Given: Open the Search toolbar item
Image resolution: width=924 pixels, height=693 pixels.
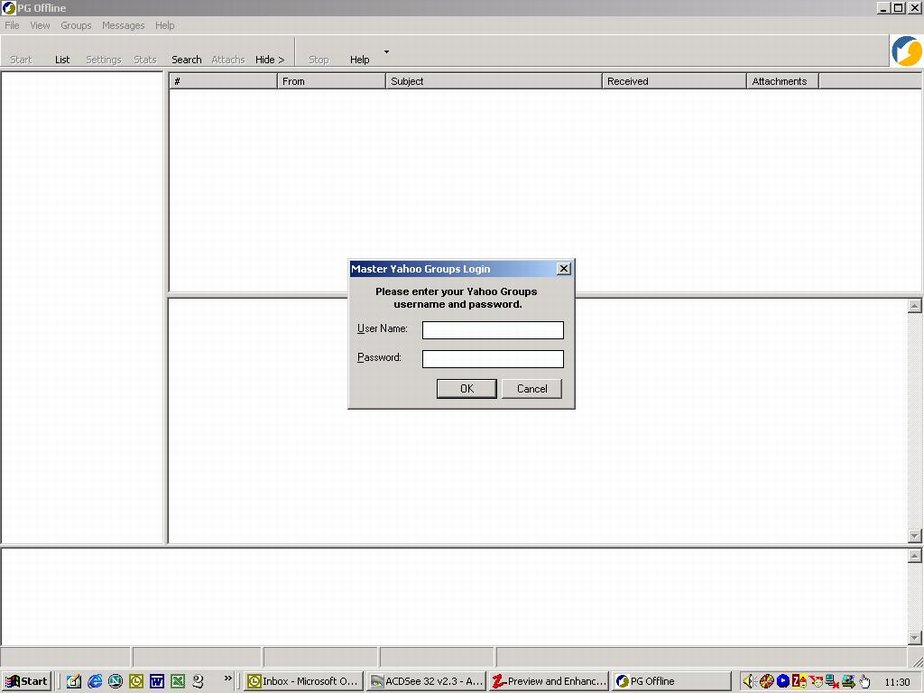Looking at the screenshot, I should 186,60.
